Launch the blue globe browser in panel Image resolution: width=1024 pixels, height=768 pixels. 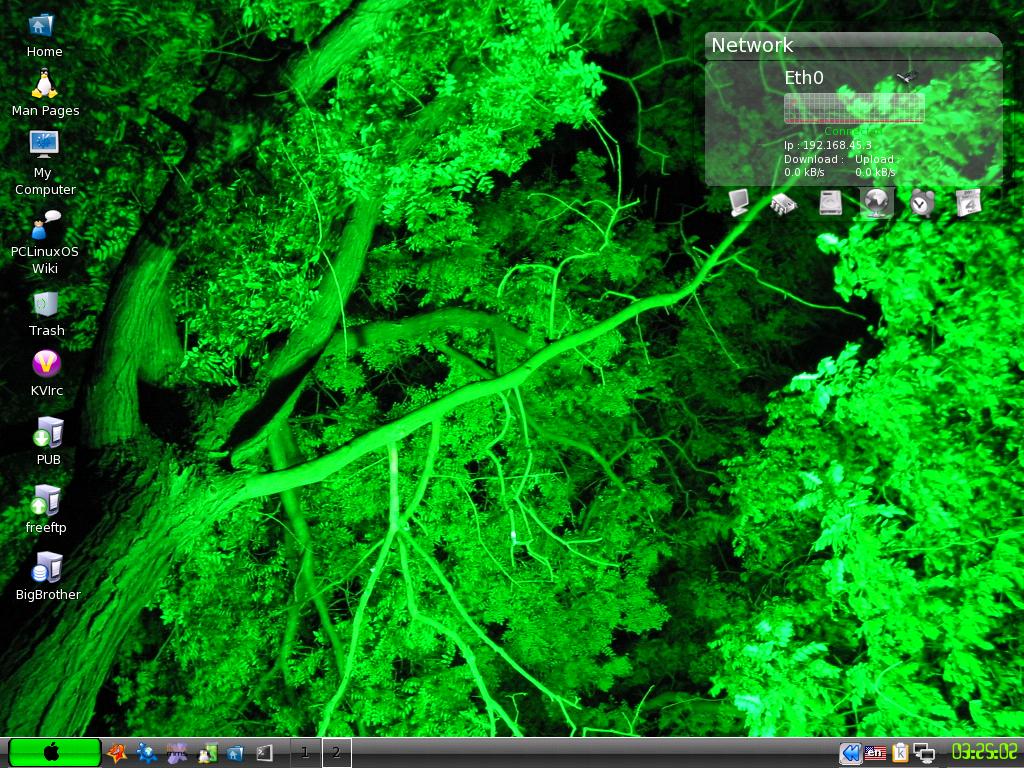click(x=147, y=753)
